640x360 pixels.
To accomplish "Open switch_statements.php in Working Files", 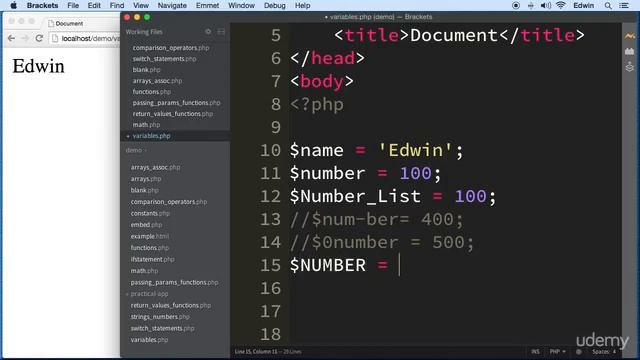I will click(164, 59).
